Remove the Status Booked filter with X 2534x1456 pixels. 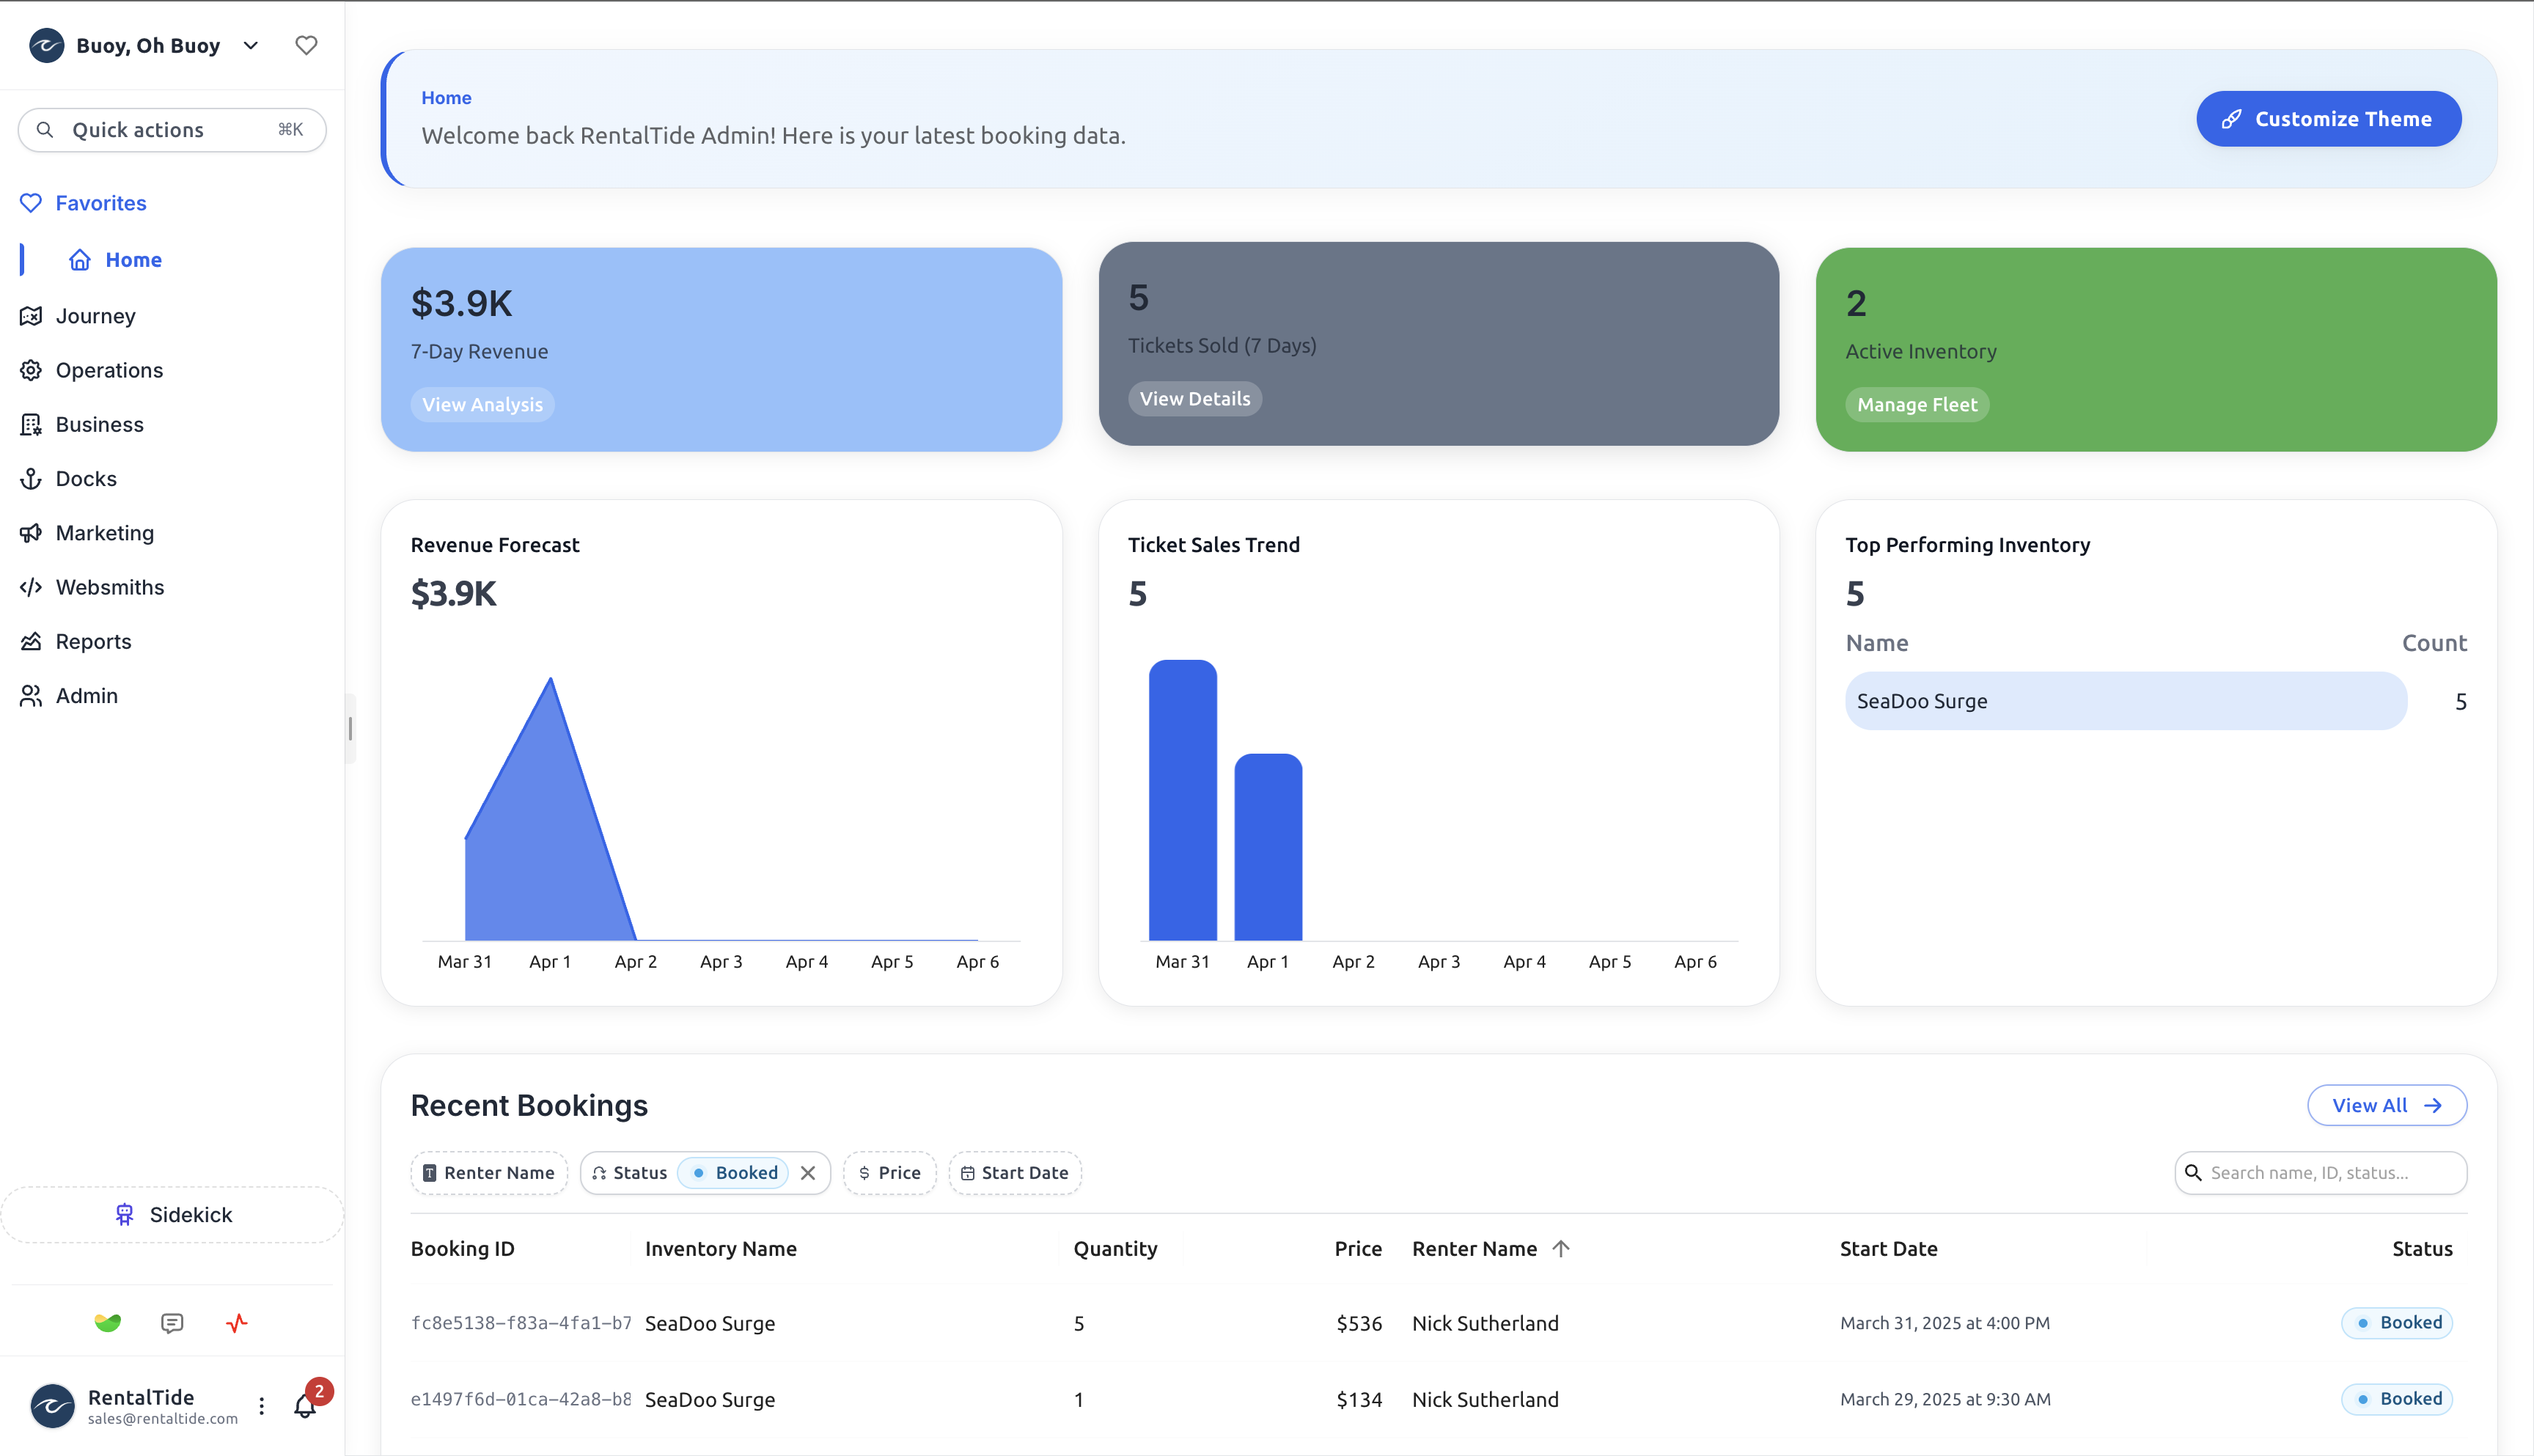coord(808,1173)
